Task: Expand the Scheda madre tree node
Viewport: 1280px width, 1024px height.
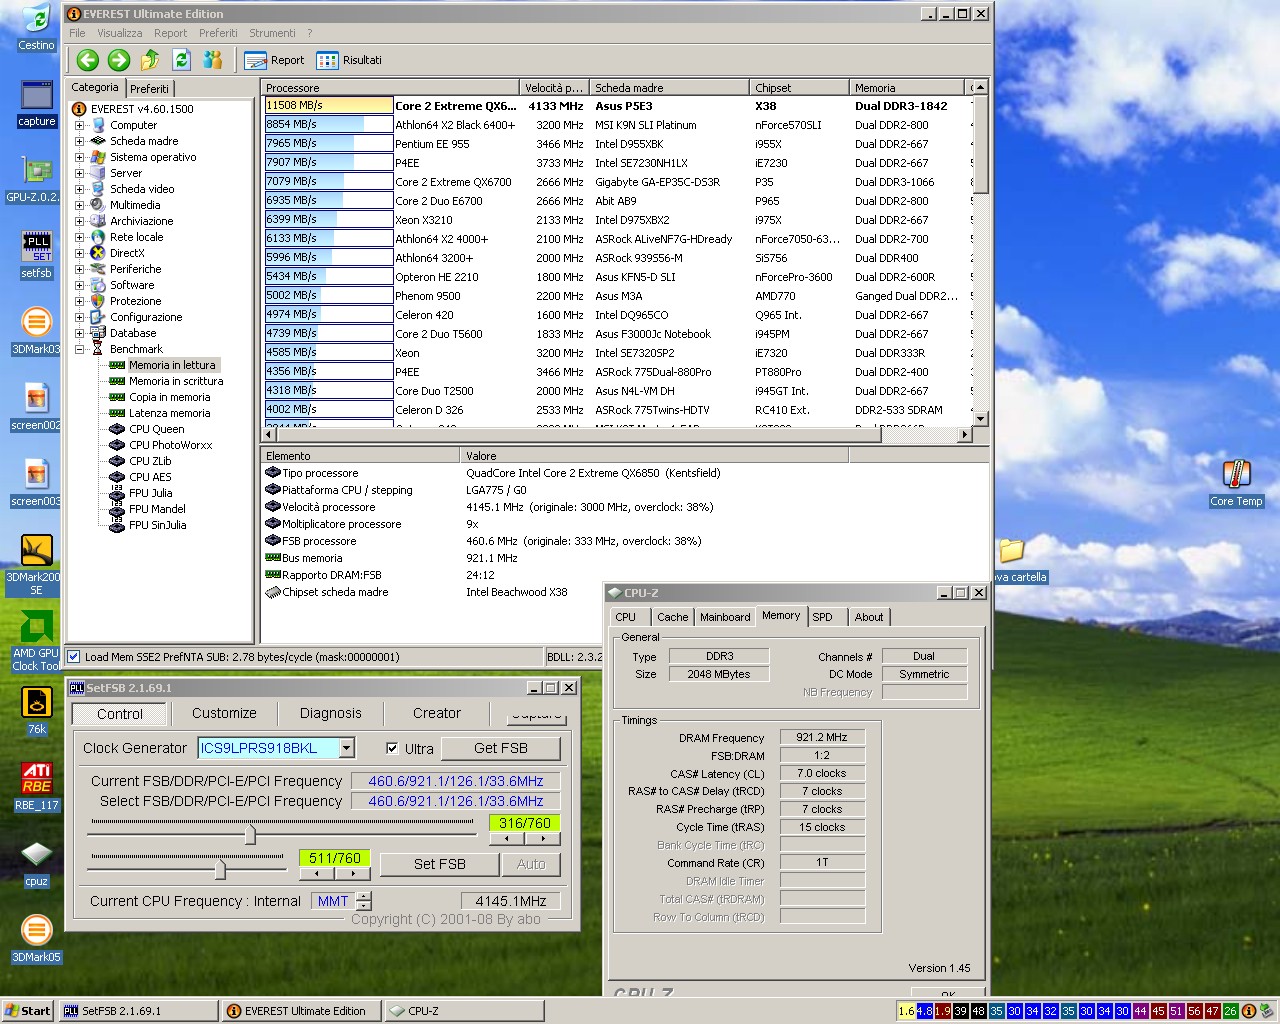Action: point(79,141)
